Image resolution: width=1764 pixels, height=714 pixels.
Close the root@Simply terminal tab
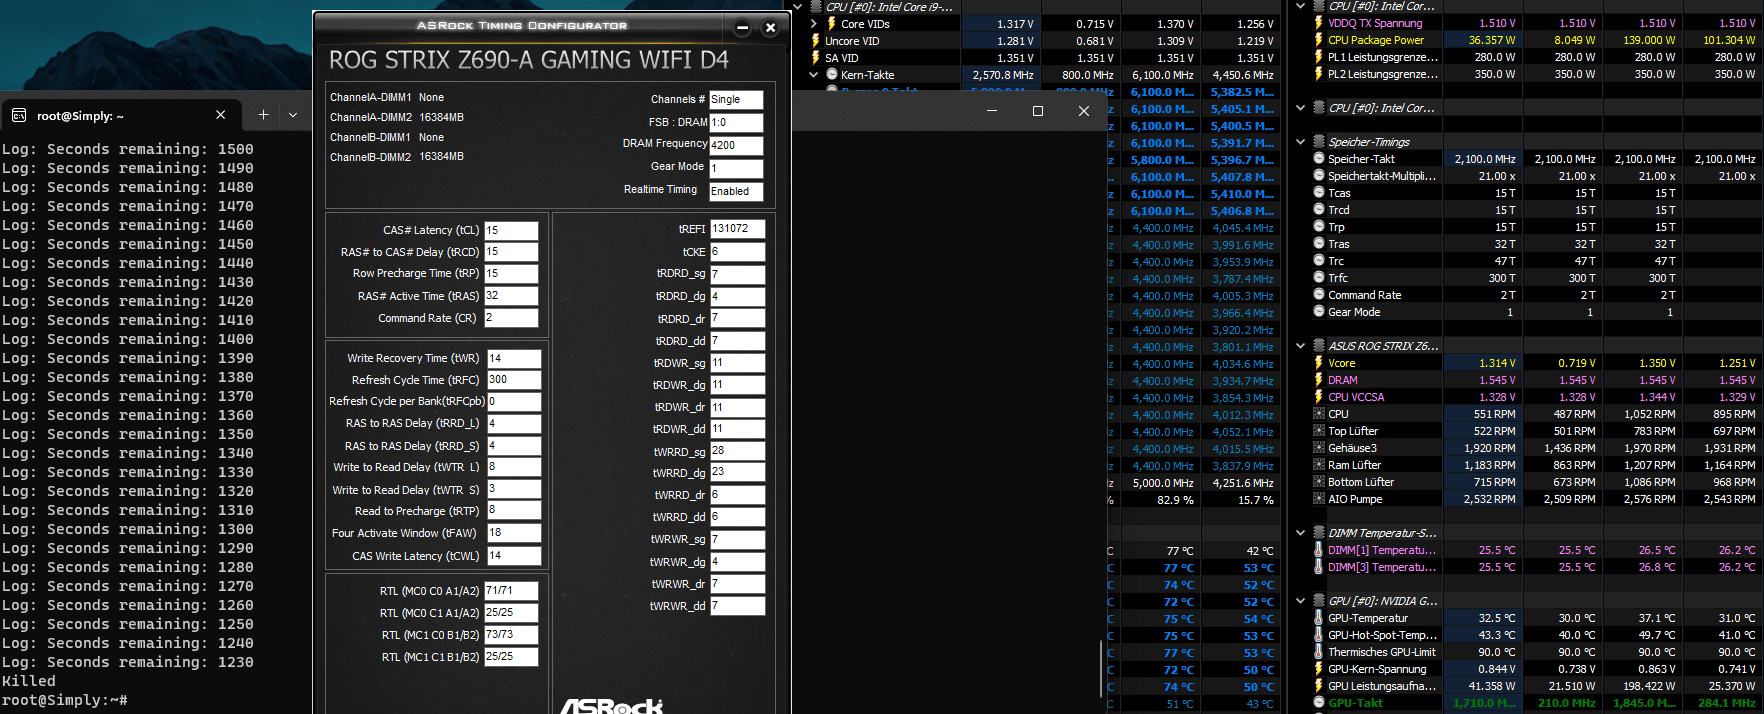[x=220, y=115]
